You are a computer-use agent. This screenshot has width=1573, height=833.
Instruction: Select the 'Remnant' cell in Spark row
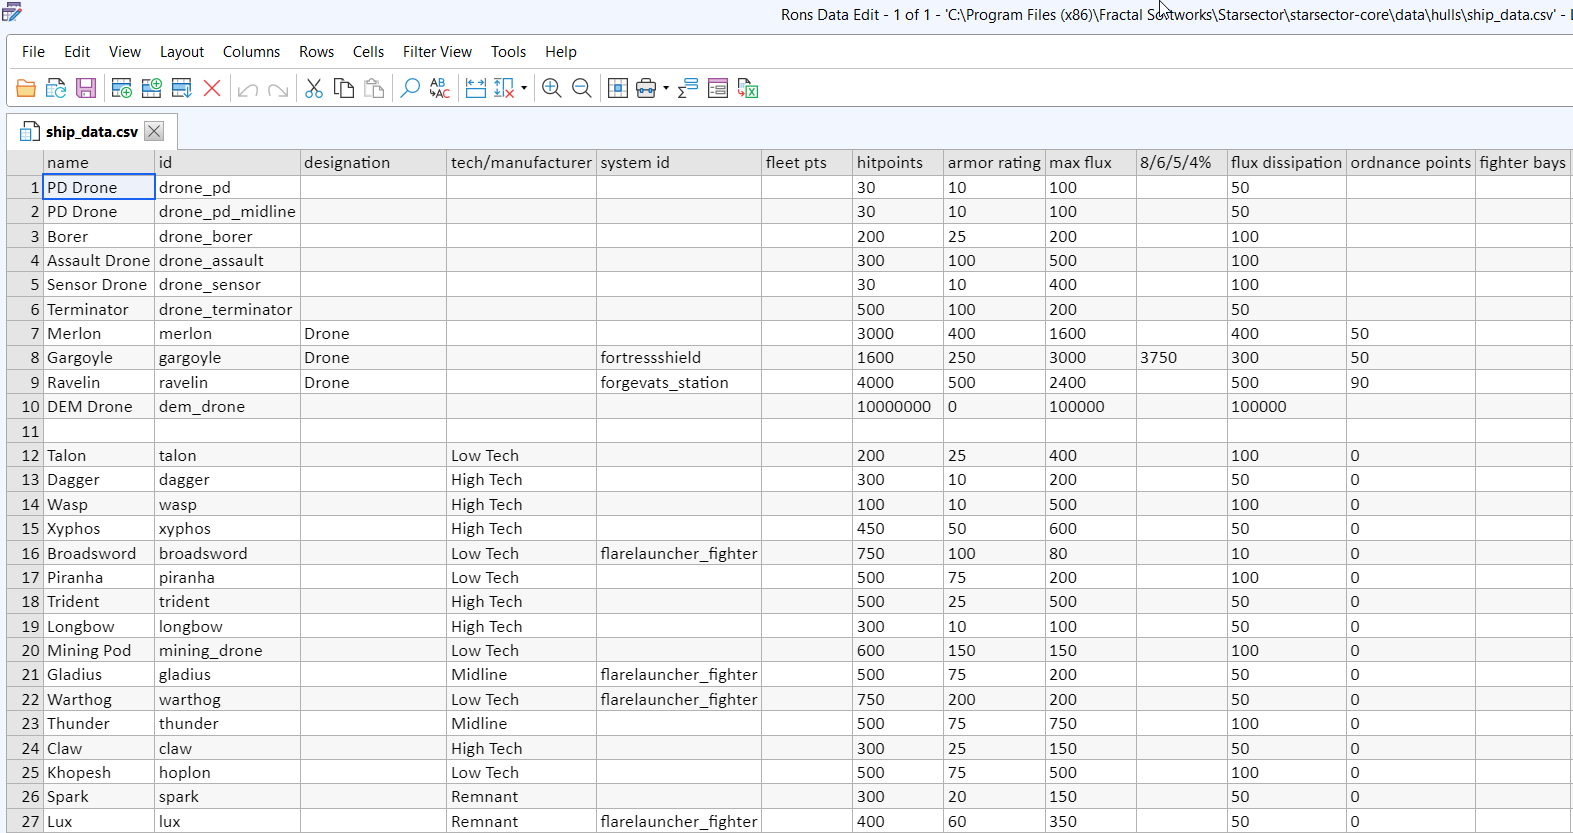click(x=521, y=796)
